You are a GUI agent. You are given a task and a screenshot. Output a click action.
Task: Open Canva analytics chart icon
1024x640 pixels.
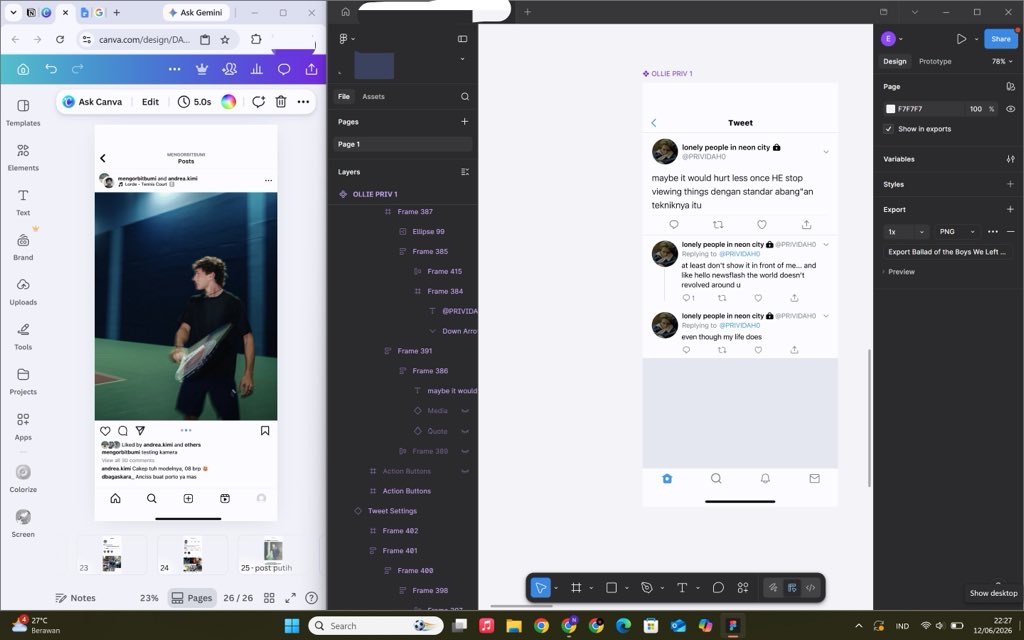(257, 69)
